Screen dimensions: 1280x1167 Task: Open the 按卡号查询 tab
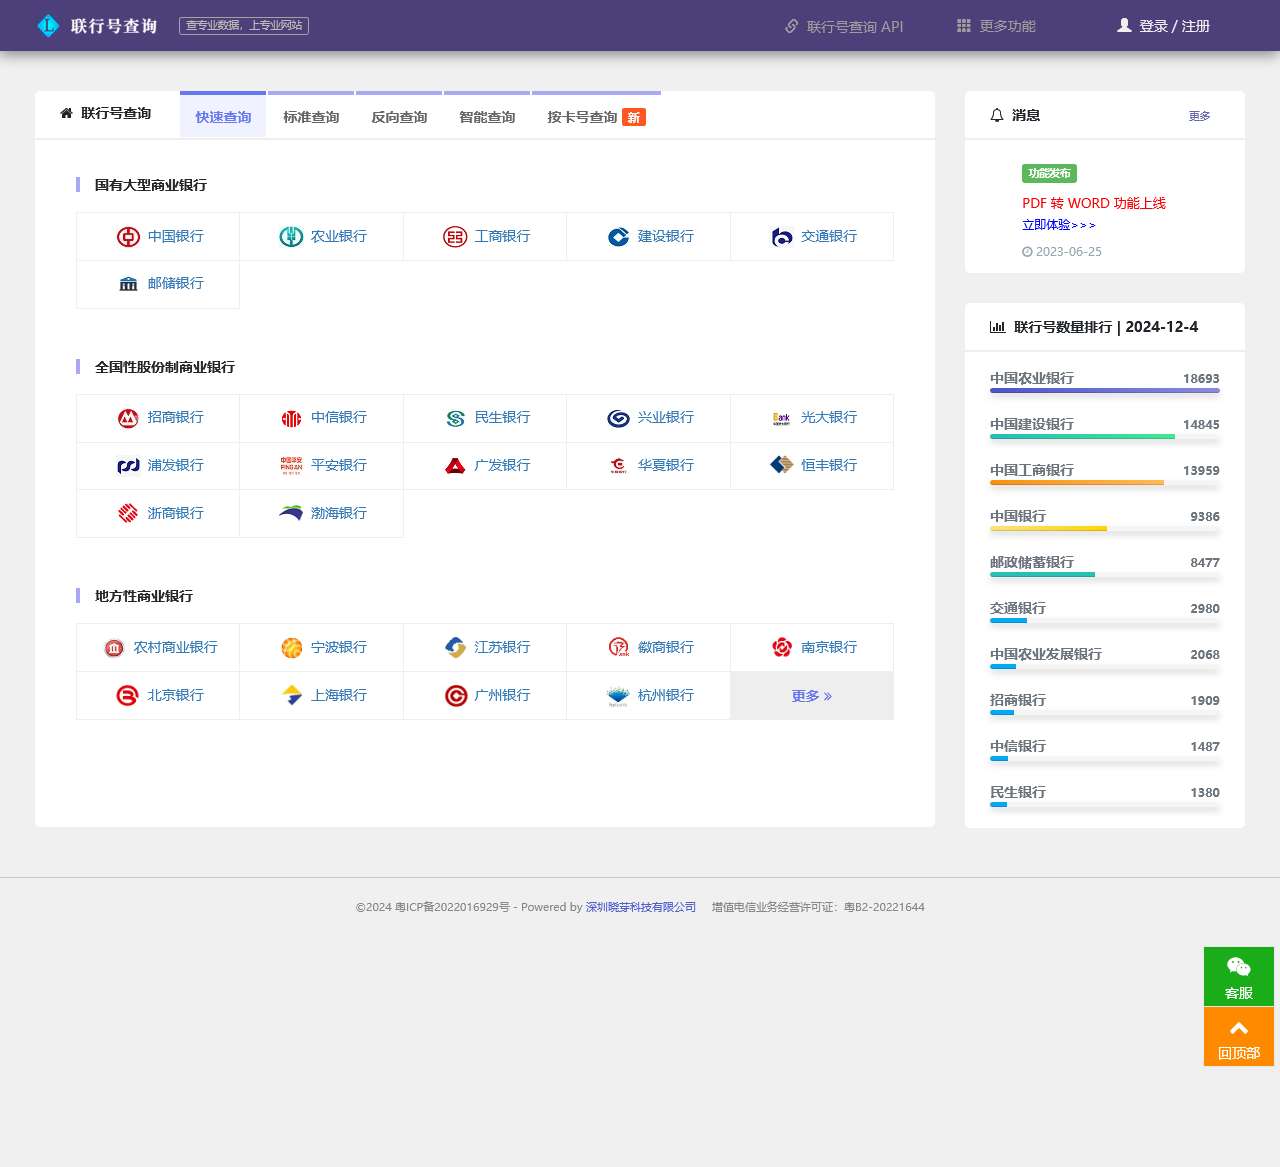pos(582,117)
